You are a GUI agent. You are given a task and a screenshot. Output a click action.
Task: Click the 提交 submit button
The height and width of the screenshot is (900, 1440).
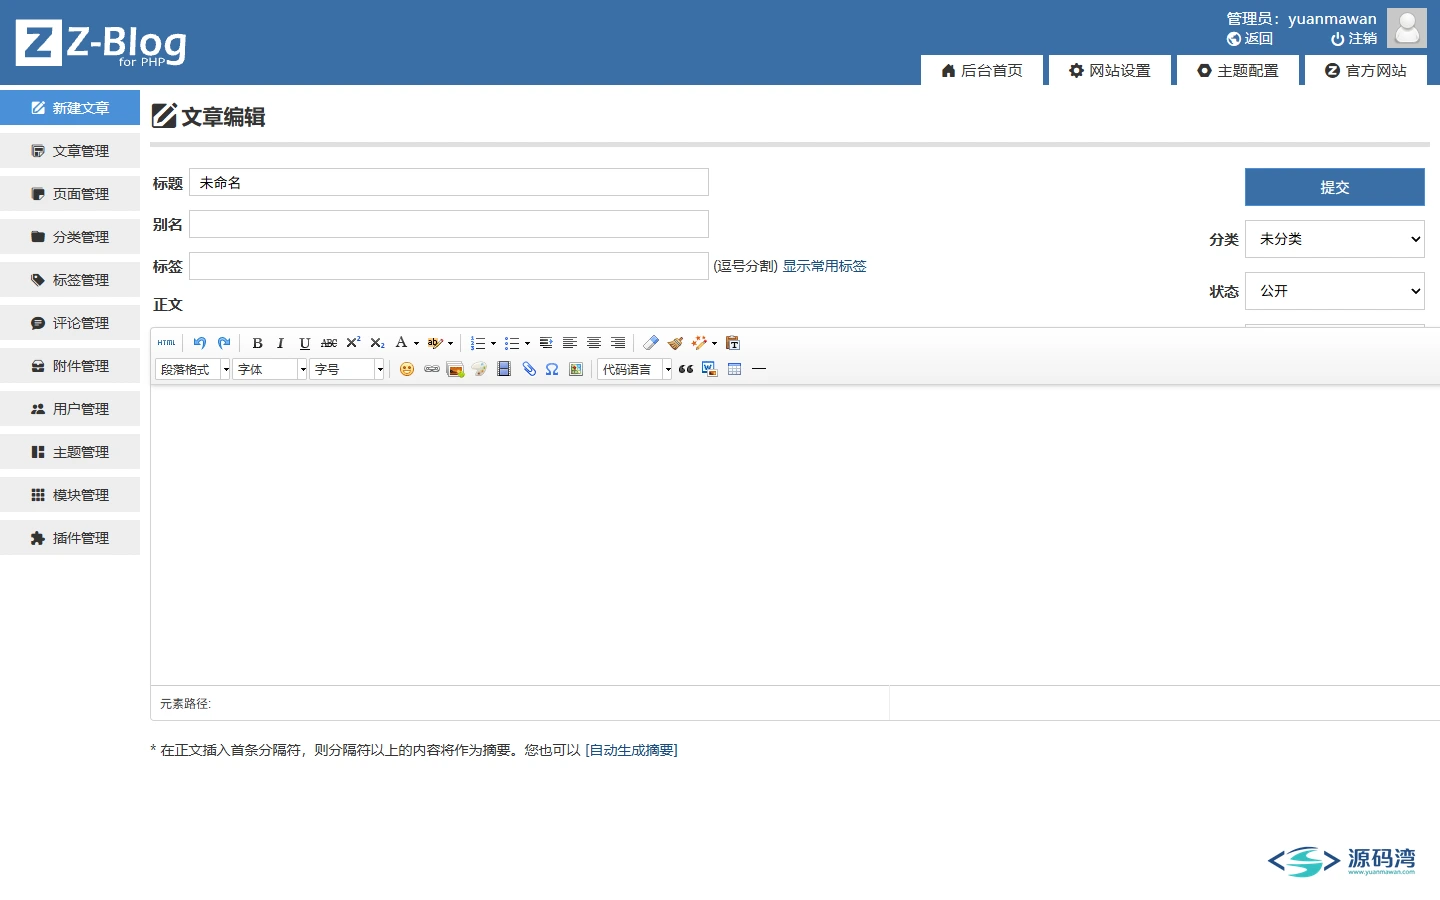[x=1335, y=187]
